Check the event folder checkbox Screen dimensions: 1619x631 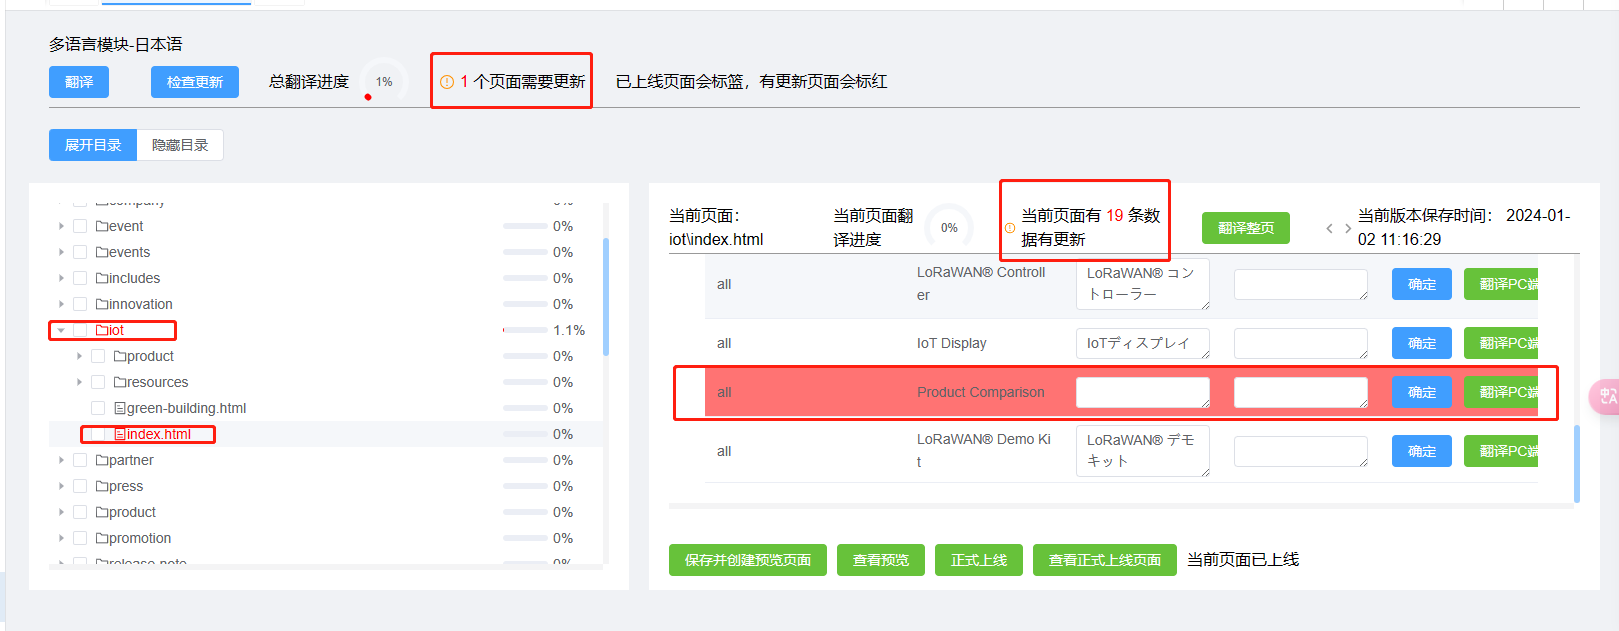80,226
